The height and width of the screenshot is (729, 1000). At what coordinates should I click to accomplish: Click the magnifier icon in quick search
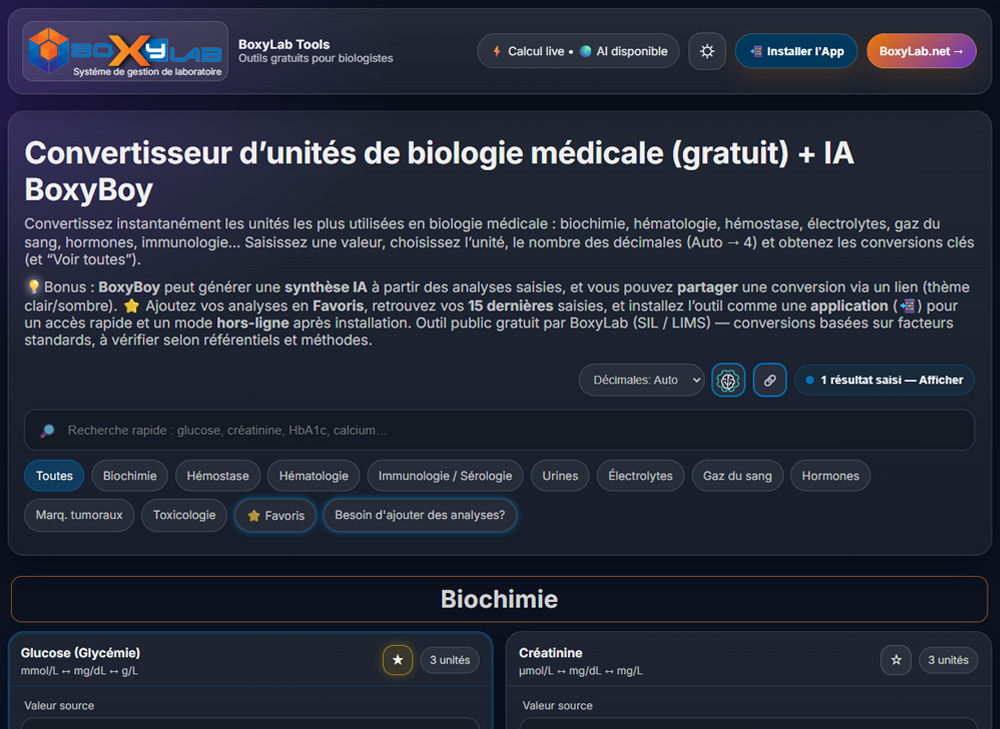click(47, 429)
